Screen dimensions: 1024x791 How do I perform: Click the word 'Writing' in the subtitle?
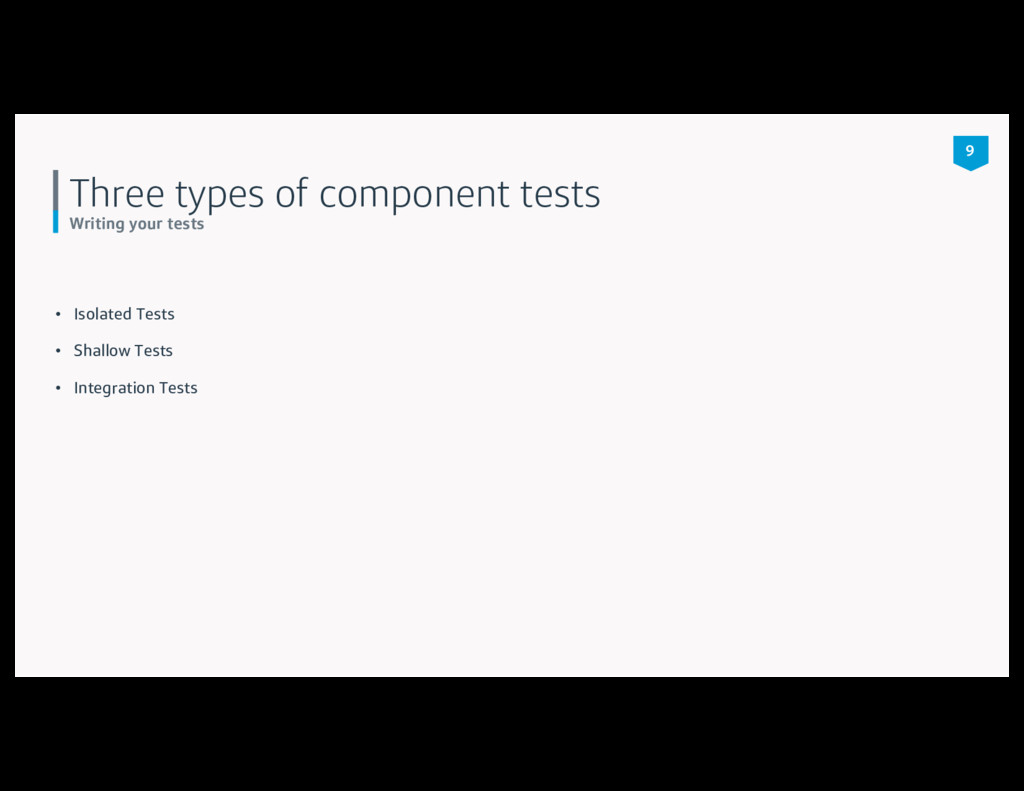(97, 224)
